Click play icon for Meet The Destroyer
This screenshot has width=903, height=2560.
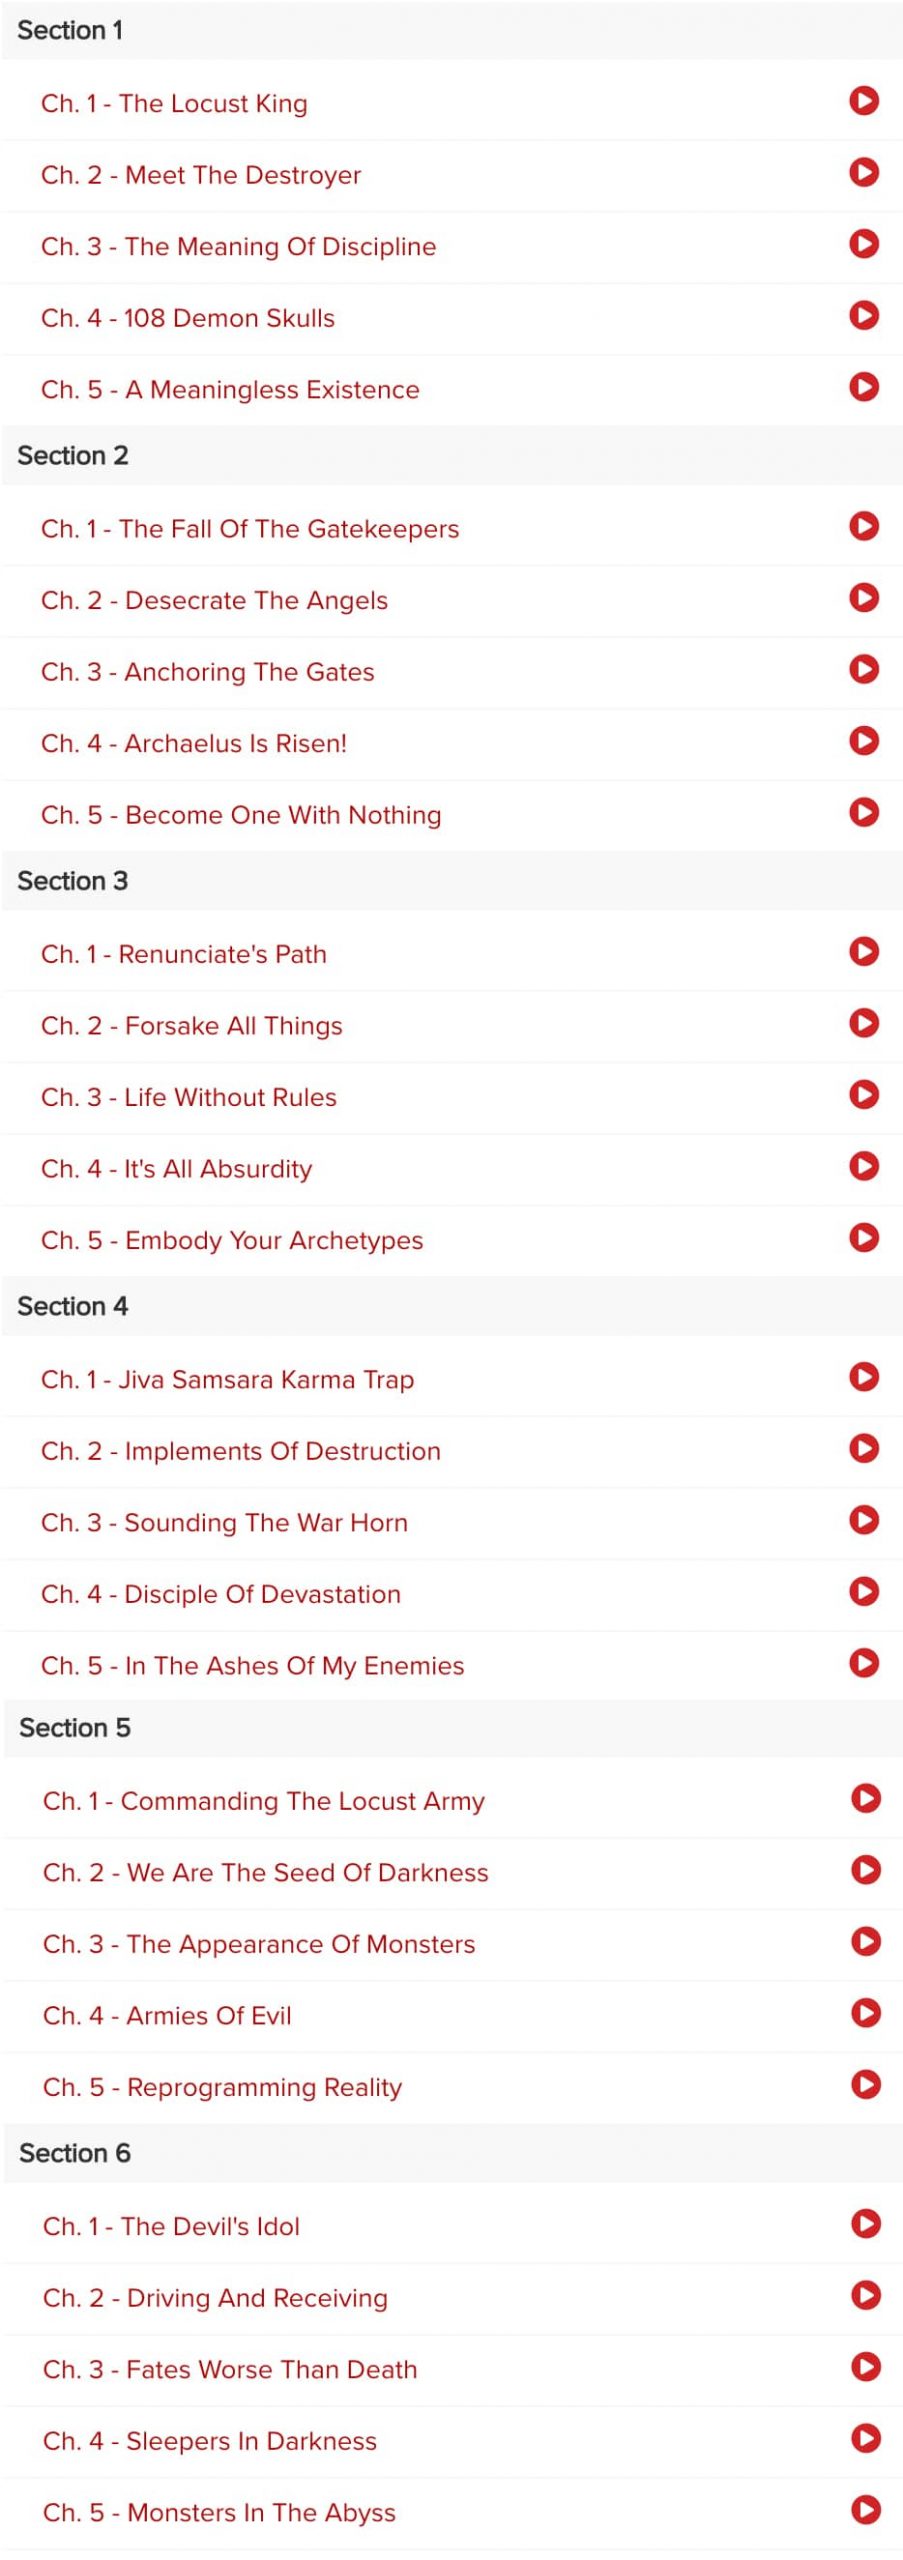[x=864, y=172]
